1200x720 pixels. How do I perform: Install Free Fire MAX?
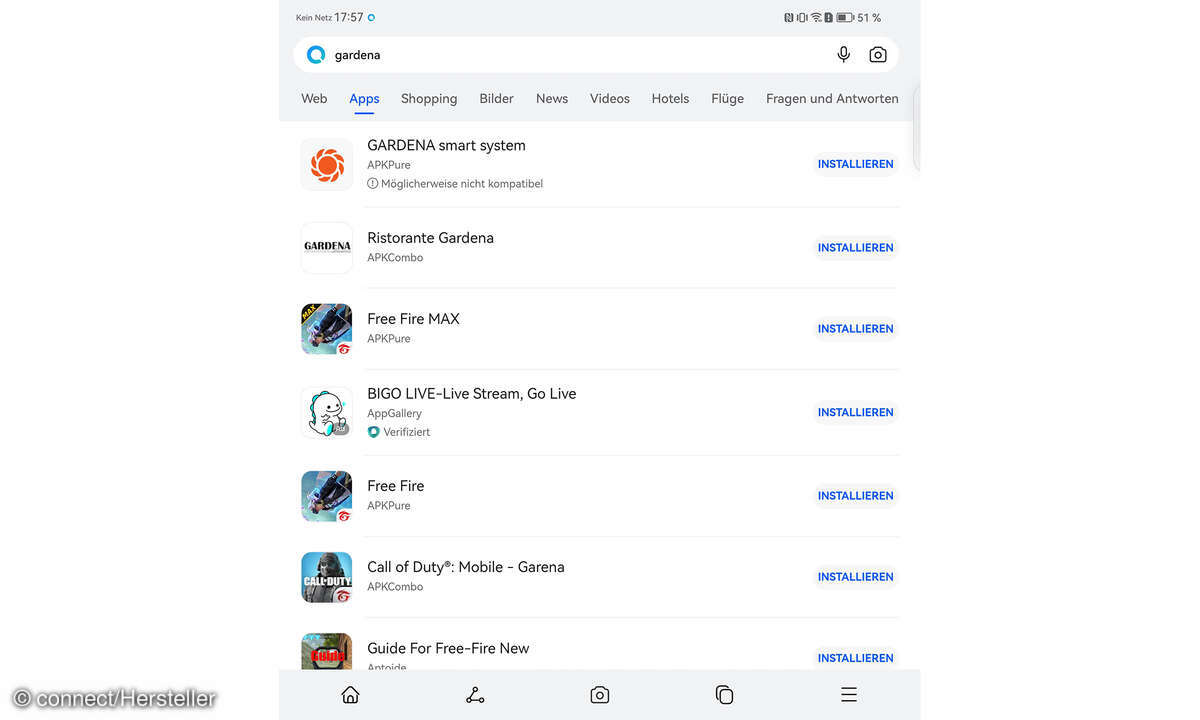[856, 329]
